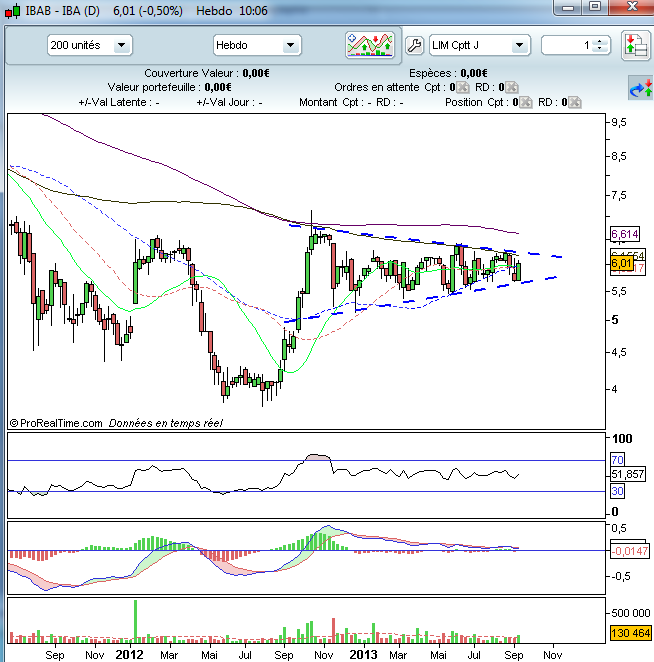The width and height of the screenshot is (654, 662).
Task: Click the wrench settings icon
Action: click(x=414, y=45)
